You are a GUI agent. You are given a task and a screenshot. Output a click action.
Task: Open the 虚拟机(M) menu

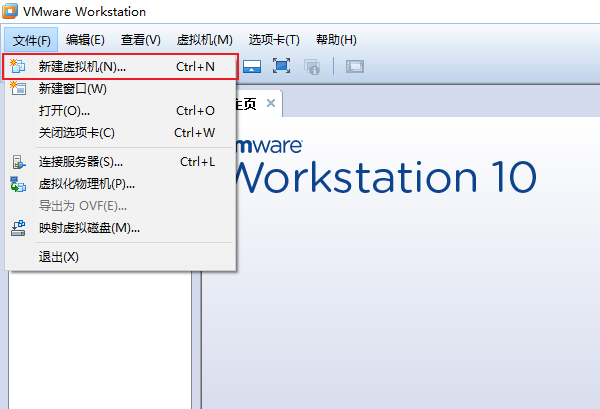204,40
